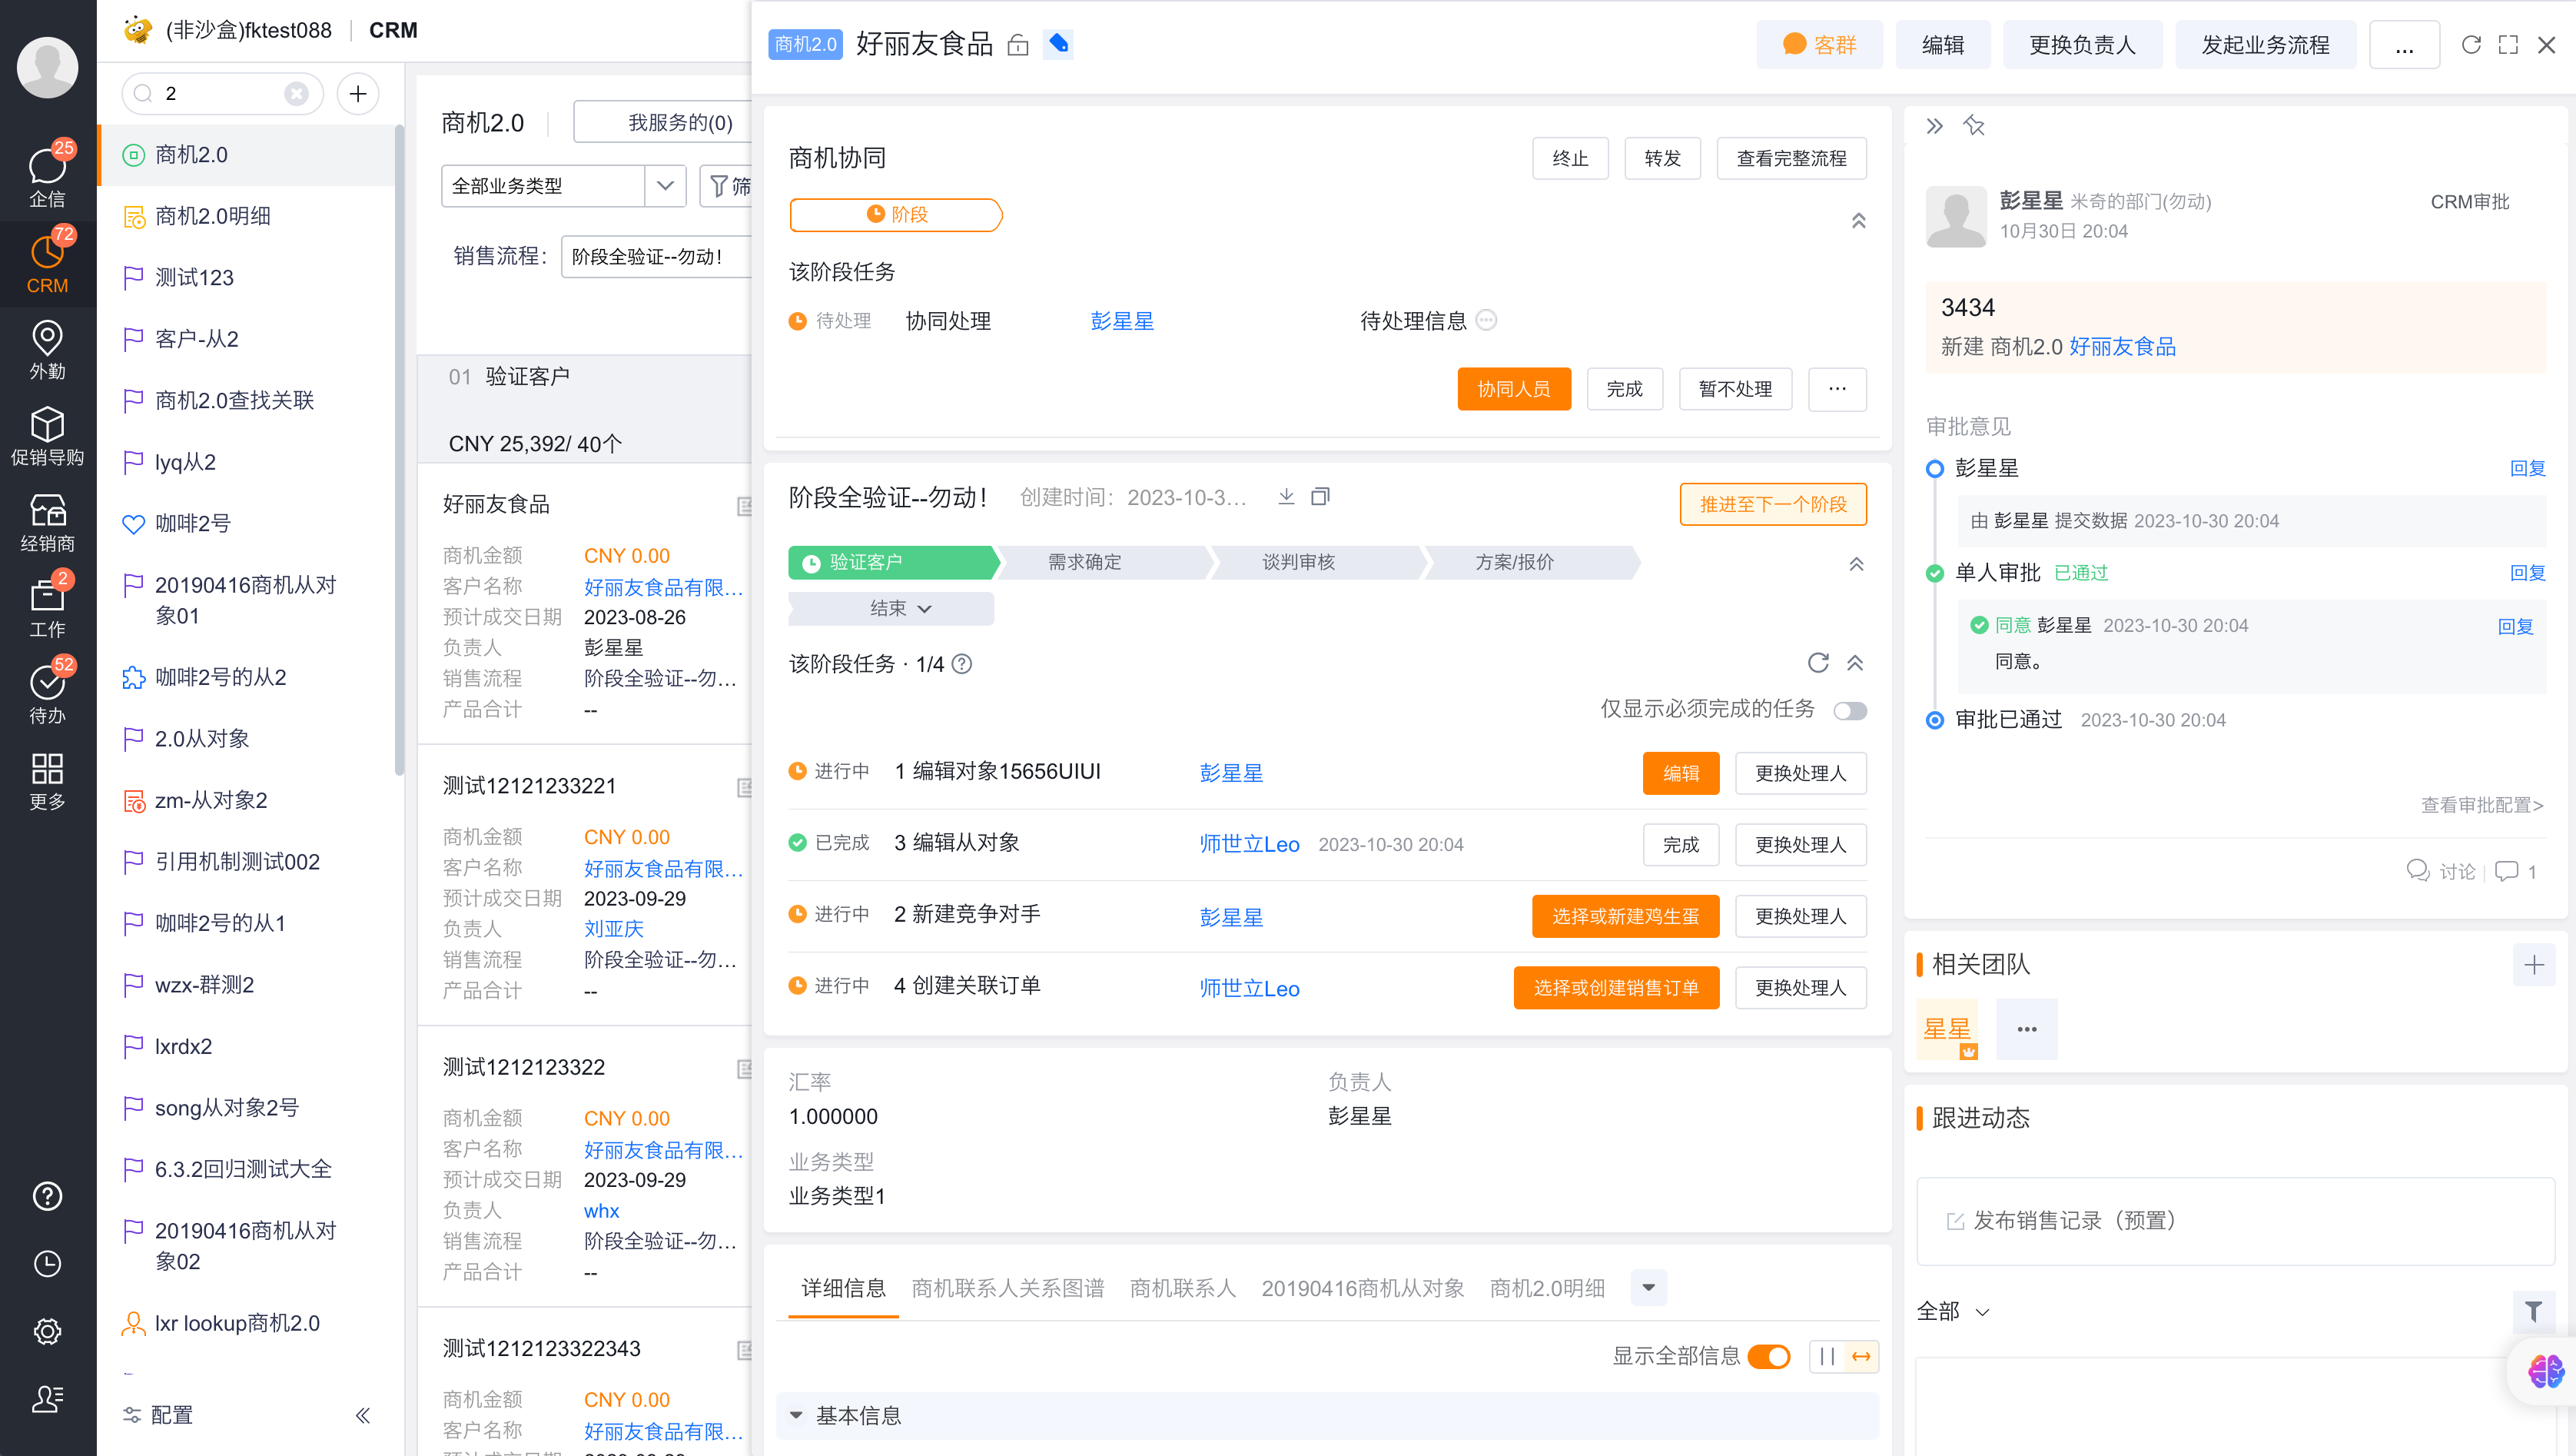
Task: Clear the search field with the X icon
Action: point(296,93)
